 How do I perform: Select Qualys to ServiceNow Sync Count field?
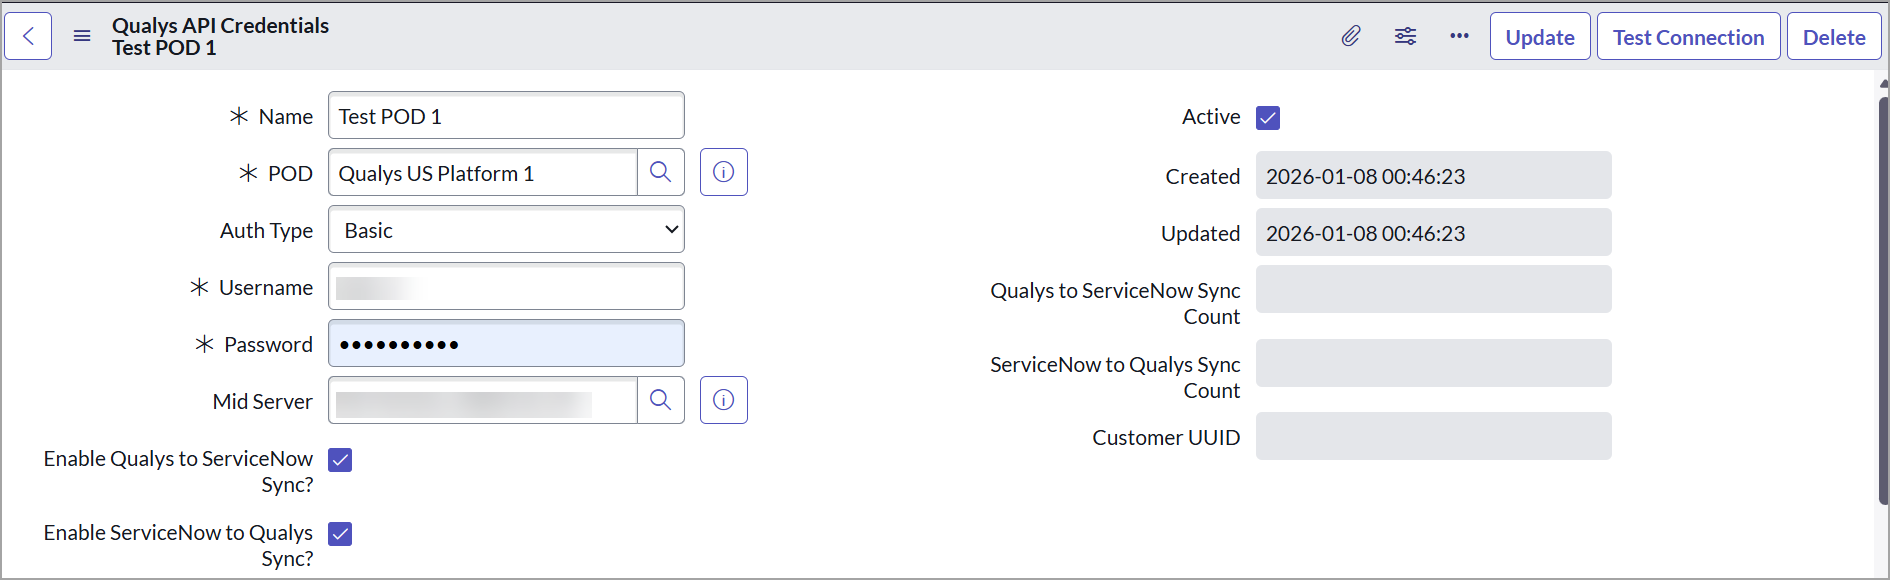1433,289
